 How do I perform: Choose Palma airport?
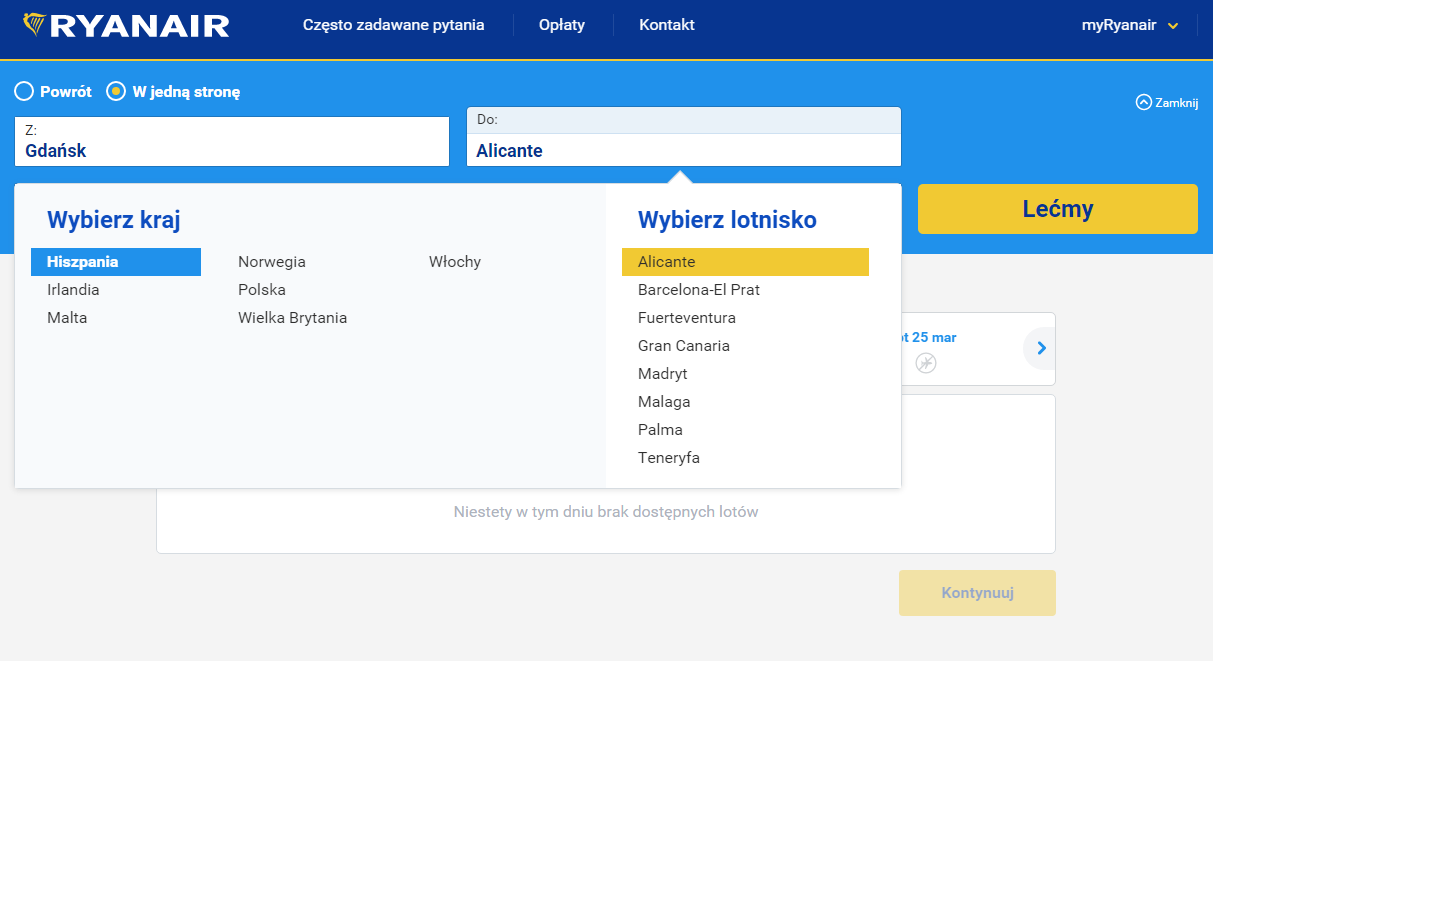tap(660, 430)
